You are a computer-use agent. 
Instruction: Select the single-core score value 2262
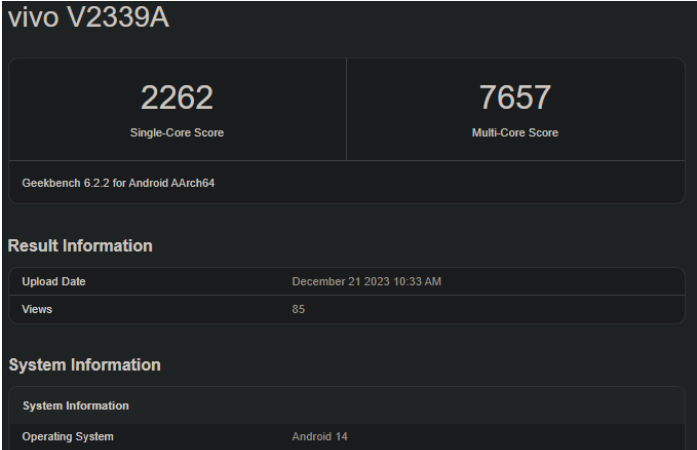point(177,97)
